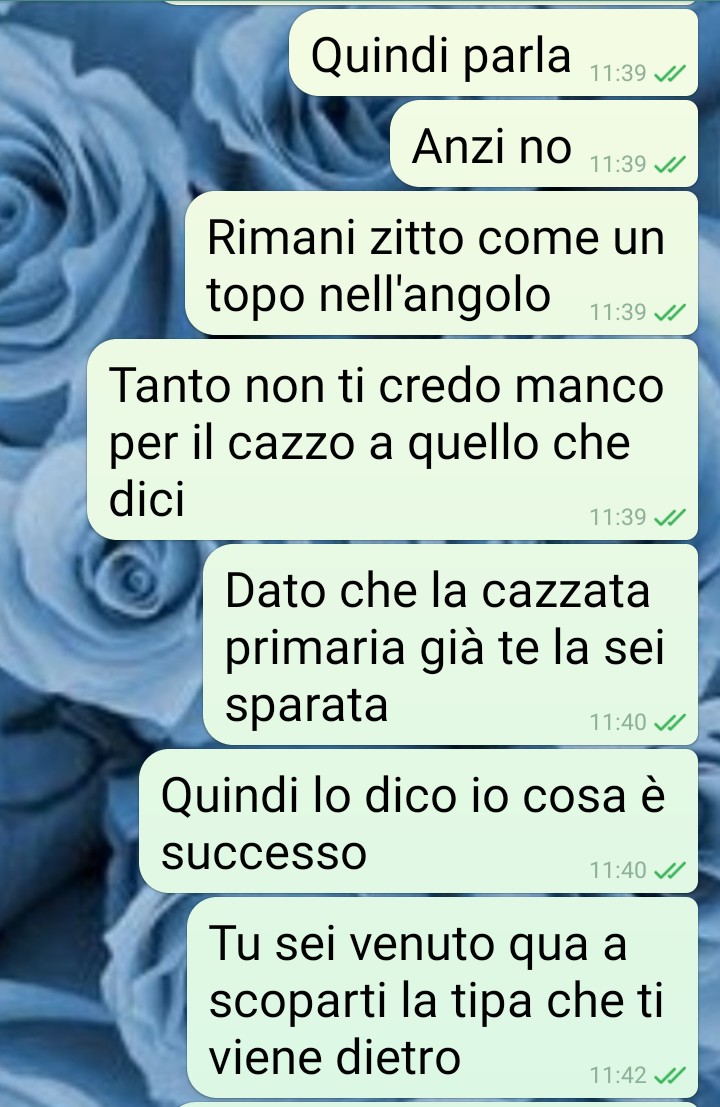Tap the double check marks beside "Anzi no"
This screenshot has width=720, height=1107.
[x=670, y=164]
